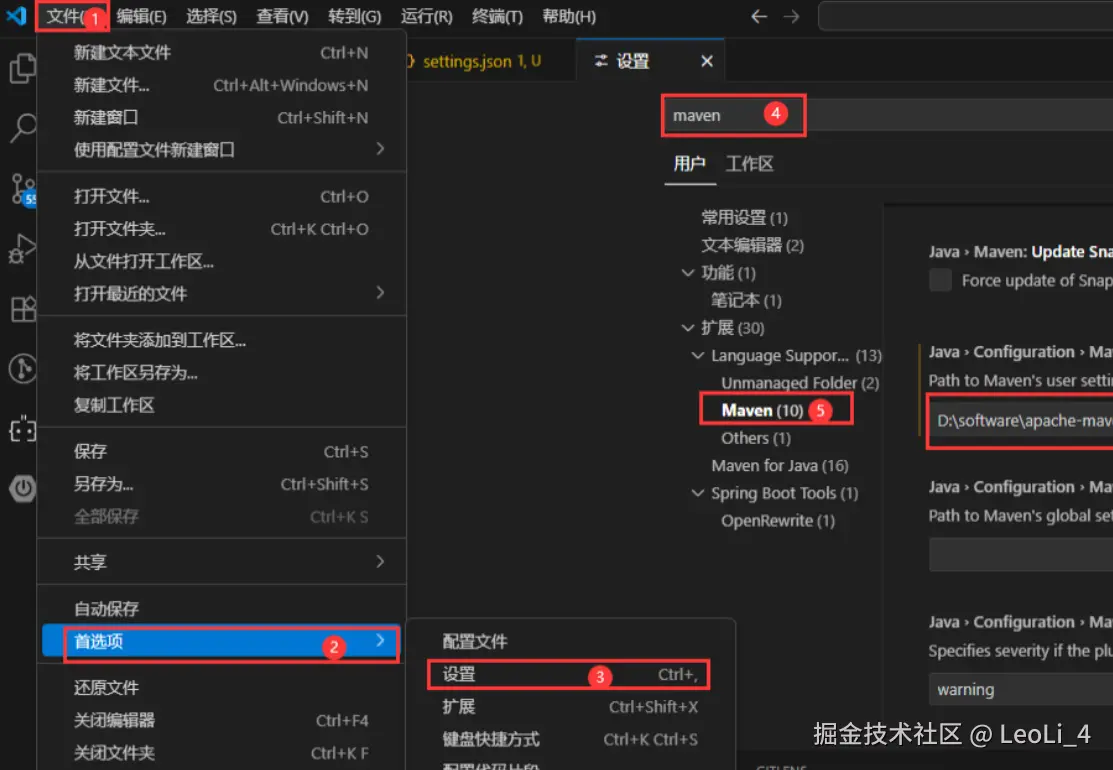Open the Extensions blocks icon

(22, 309)
